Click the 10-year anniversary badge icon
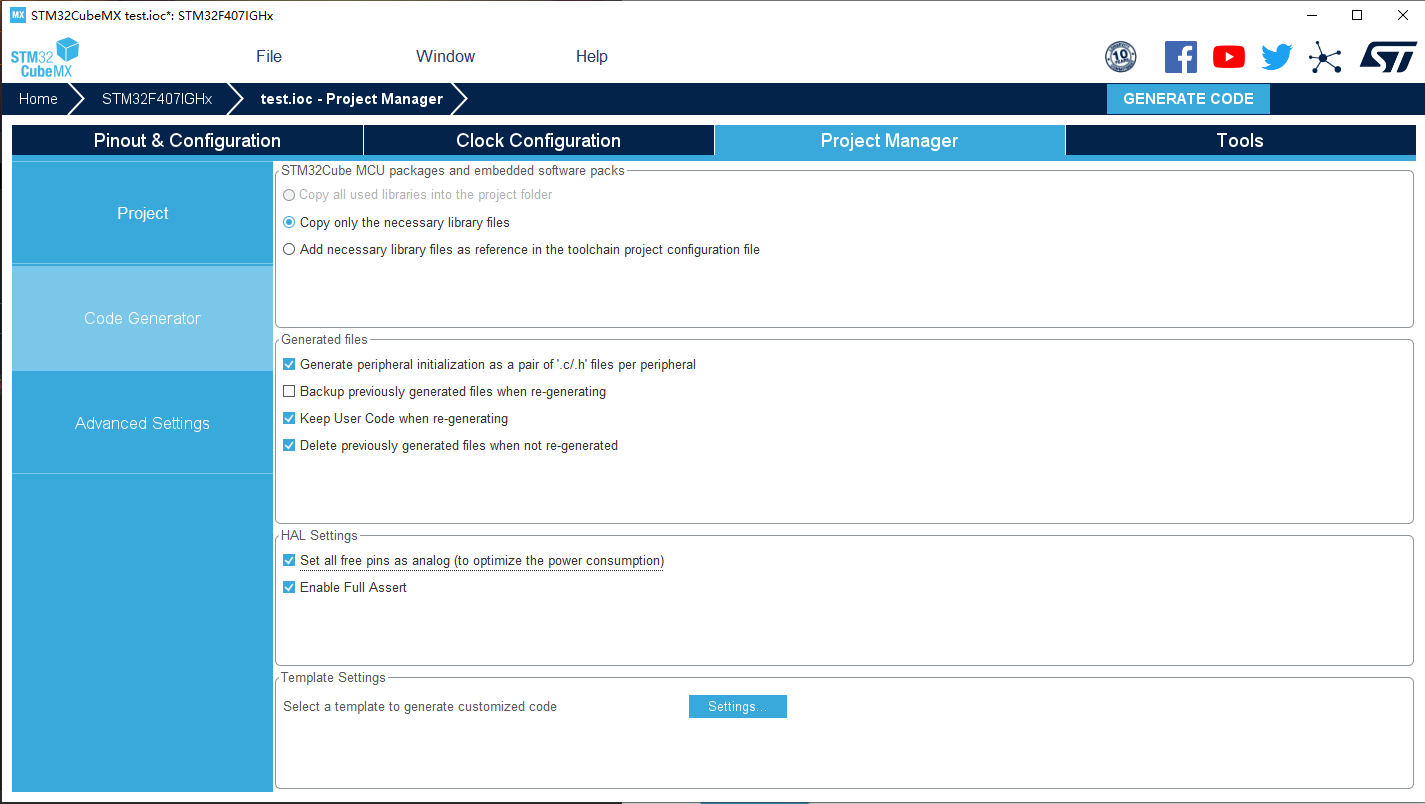The image size is (1425, 804). tap(1120, 57)
